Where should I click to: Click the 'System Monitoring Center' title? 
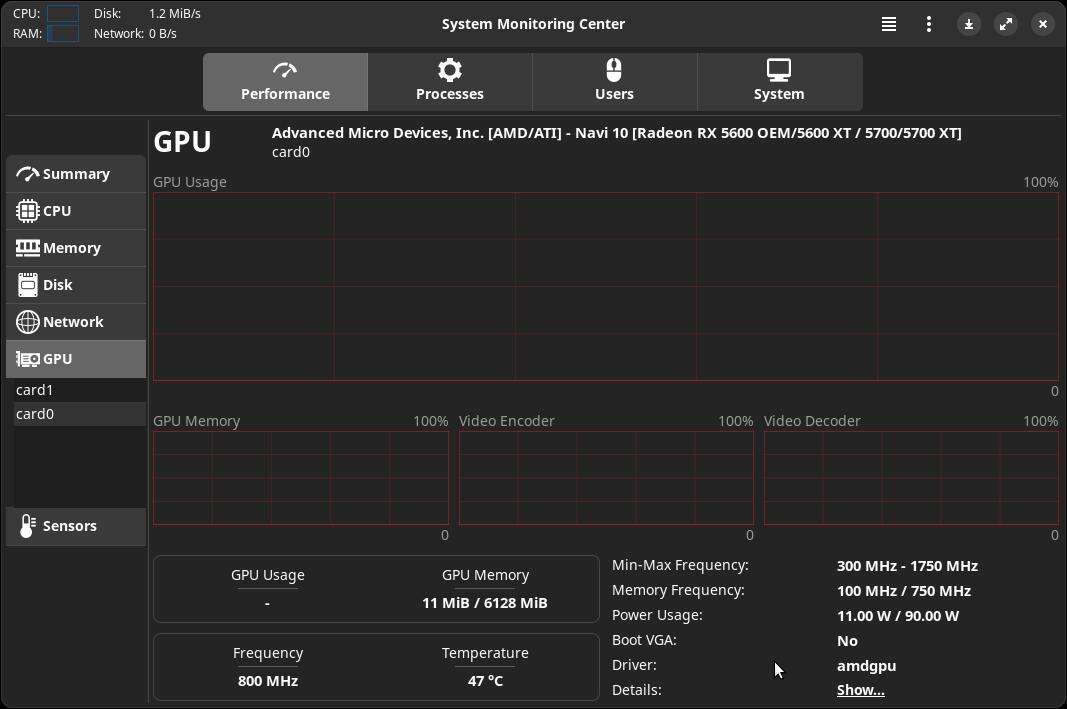[533, 24]
